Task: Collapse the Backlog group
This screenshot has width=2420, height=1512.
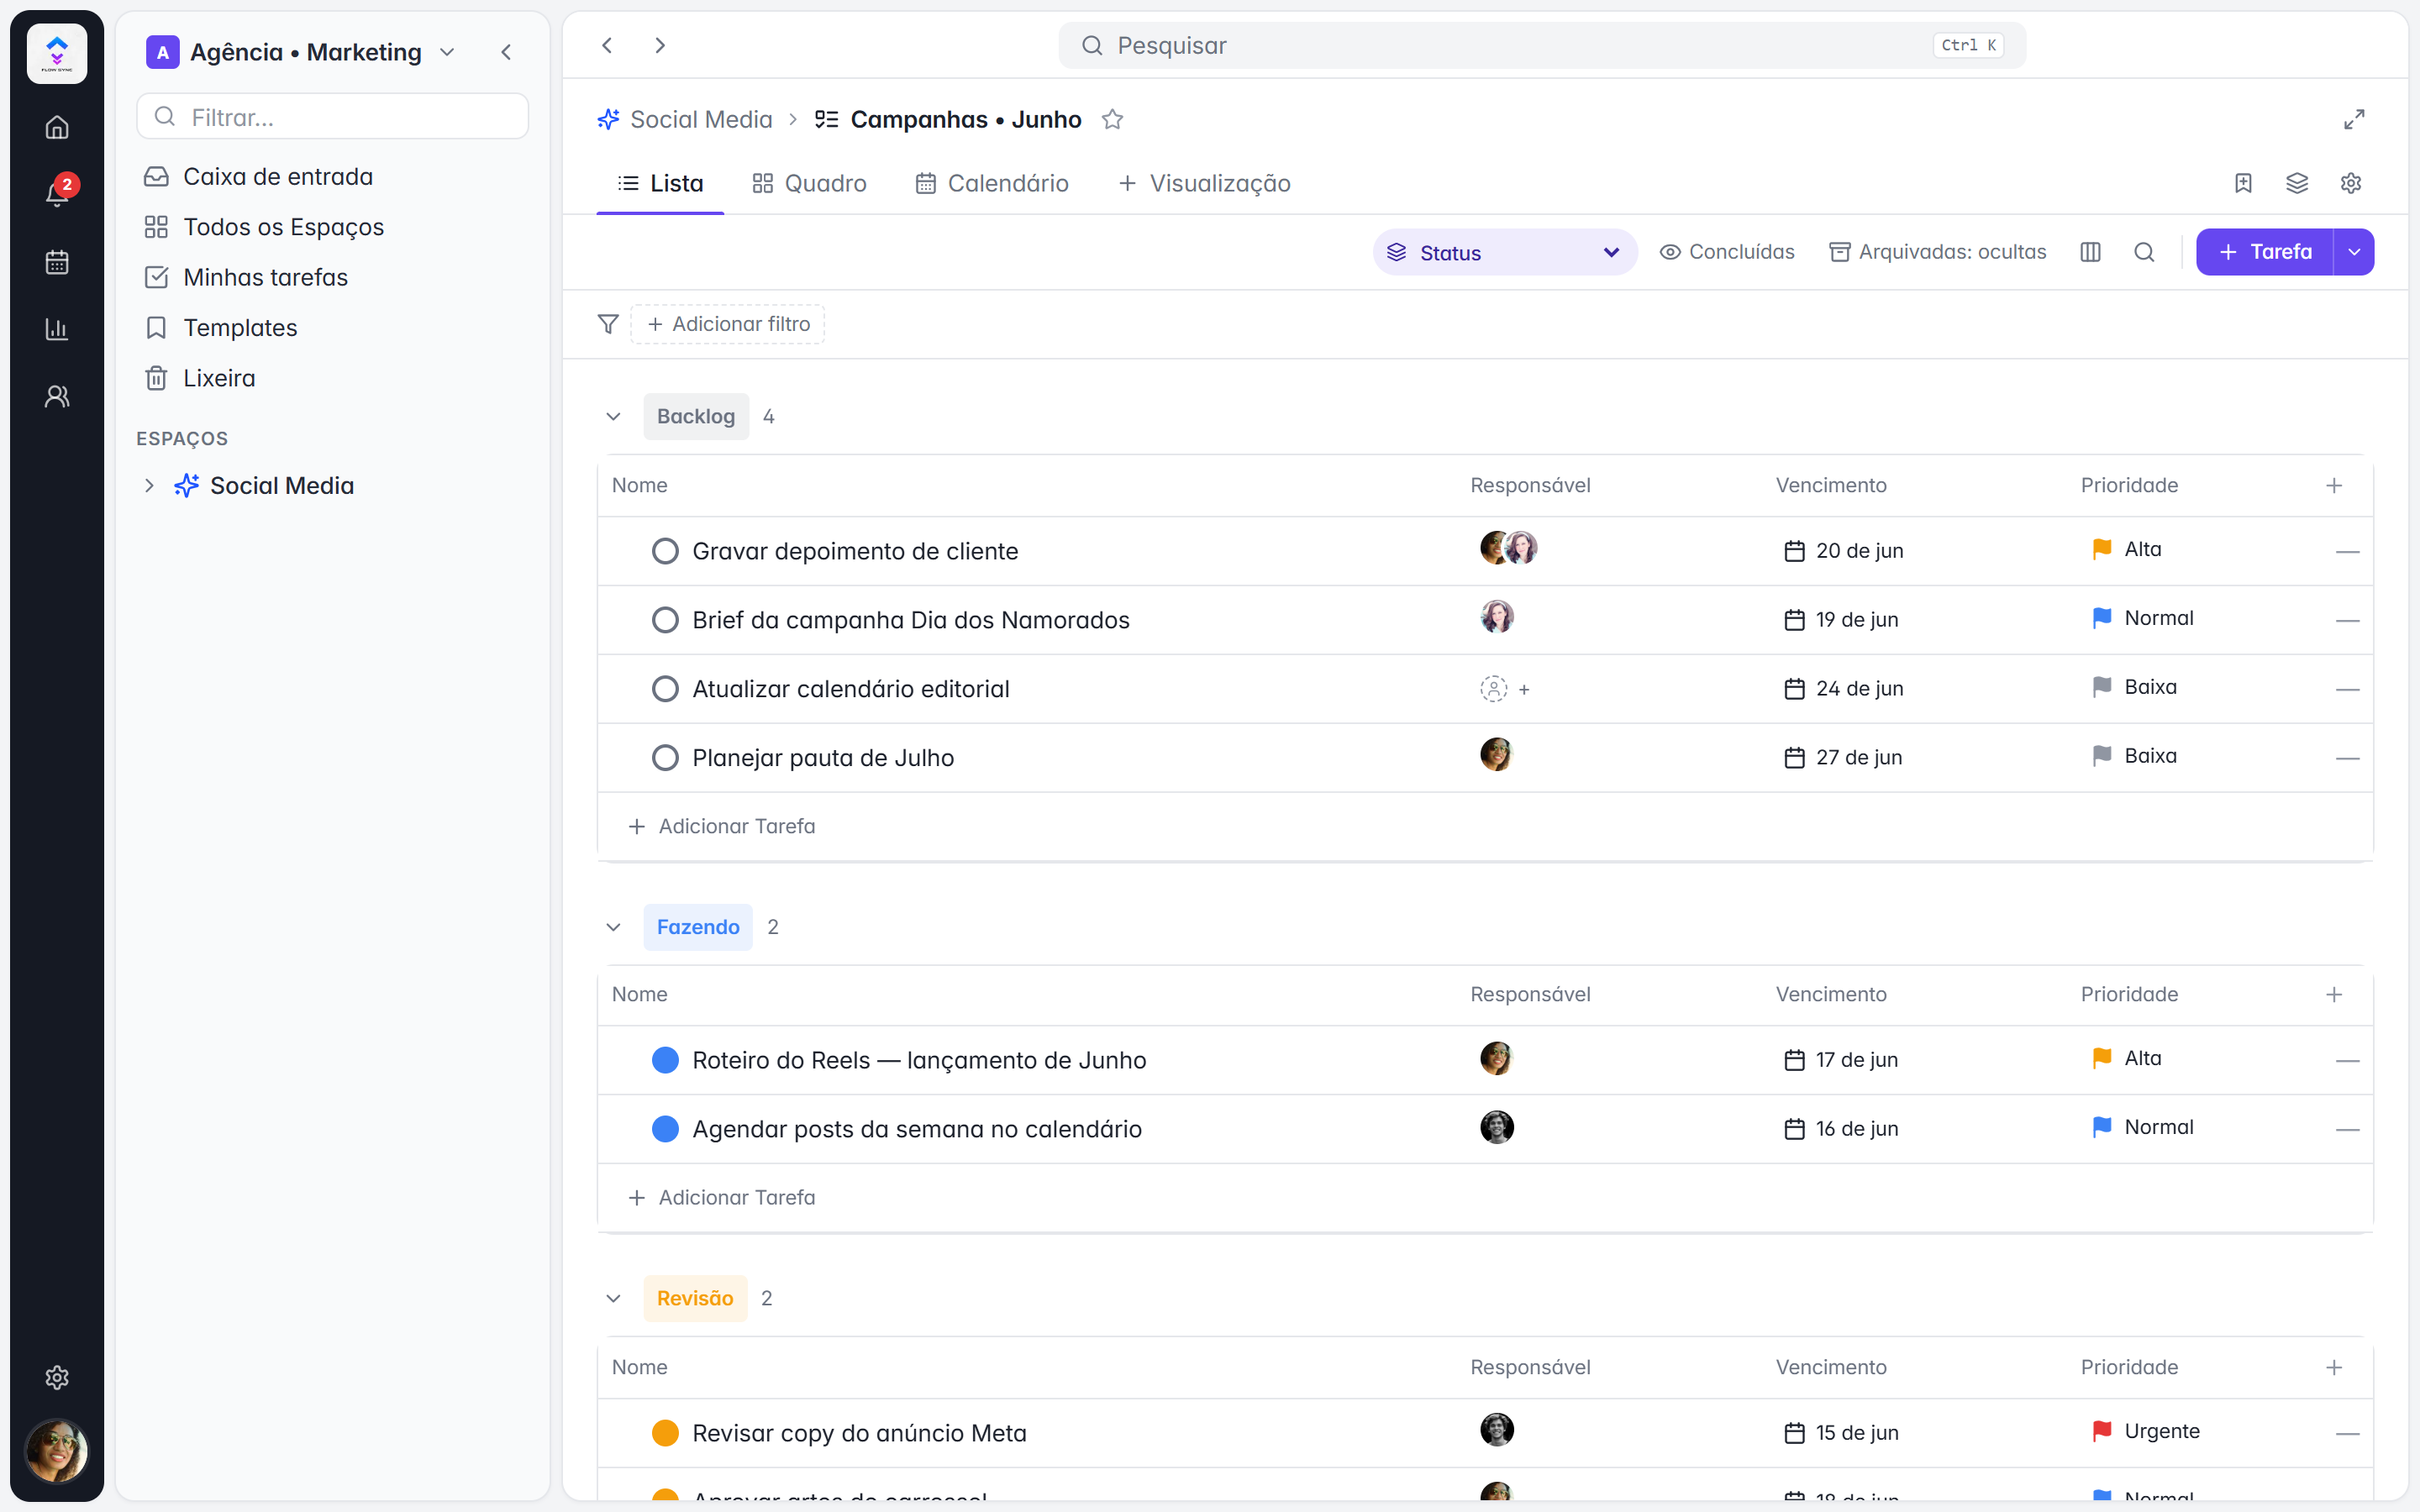Action: (x=613, y=417)
